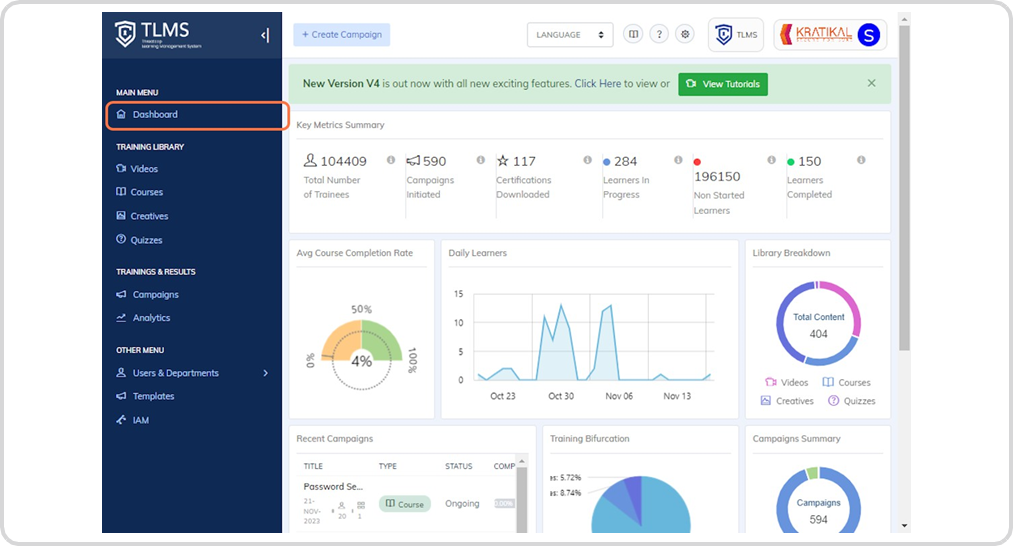Go to Analytics in the sidebar
The width and height of the screenshot is (1013, 546).
coord(143,318)
